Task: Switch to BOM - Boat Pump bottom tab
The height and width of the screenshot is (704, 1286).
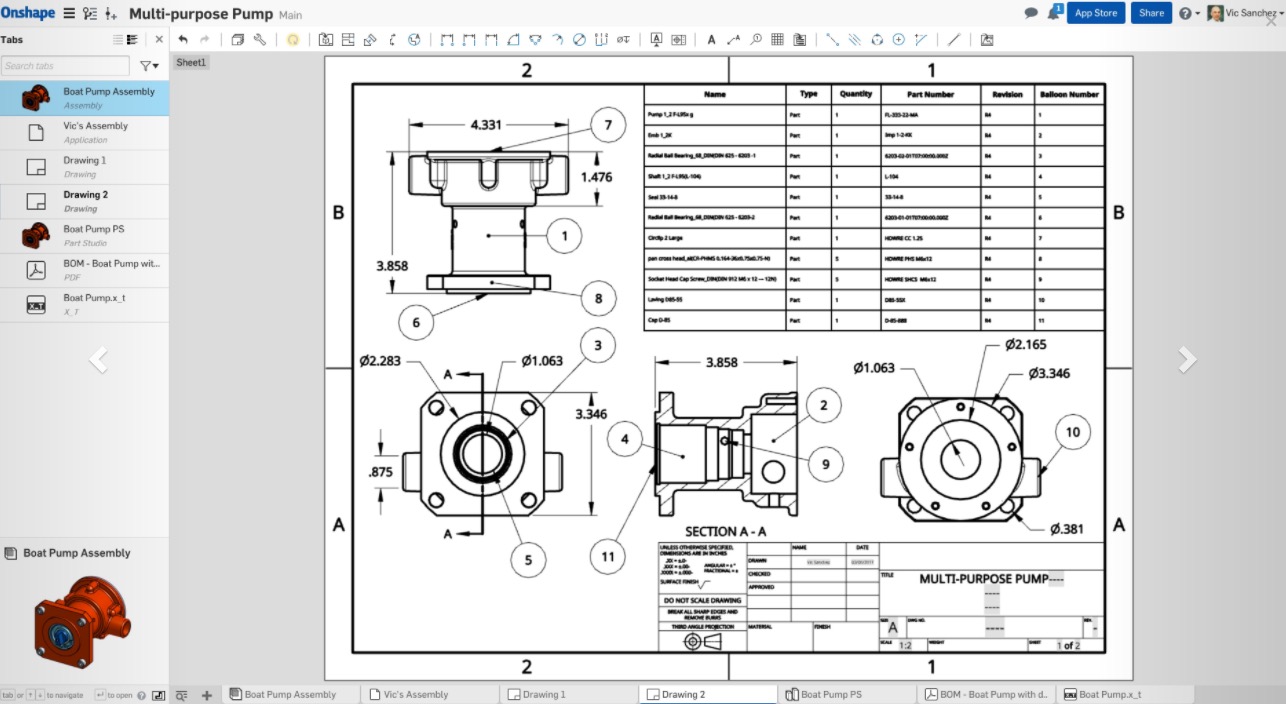Action: [x=986, y=694]
